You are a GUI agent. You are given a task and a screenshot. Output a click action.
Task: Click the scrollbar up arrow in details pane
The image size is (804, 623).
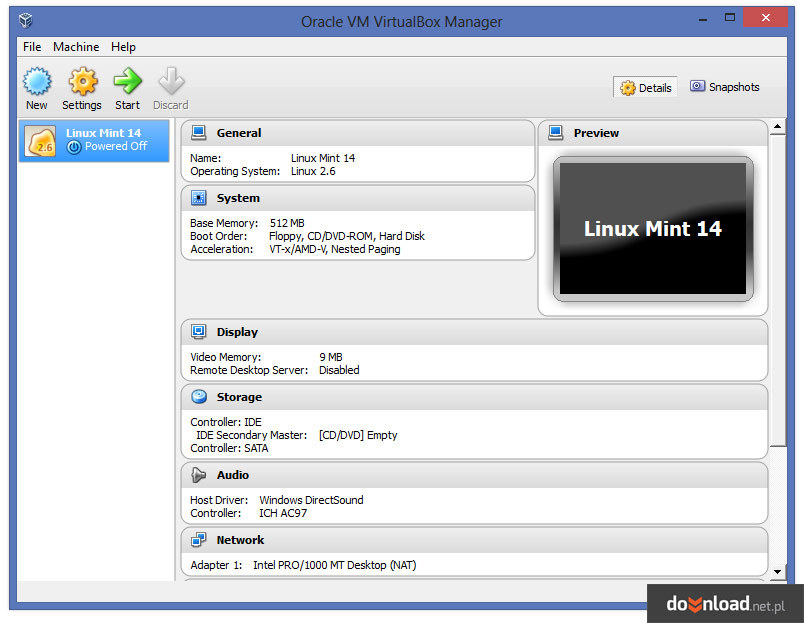click(x=777, y=126)
